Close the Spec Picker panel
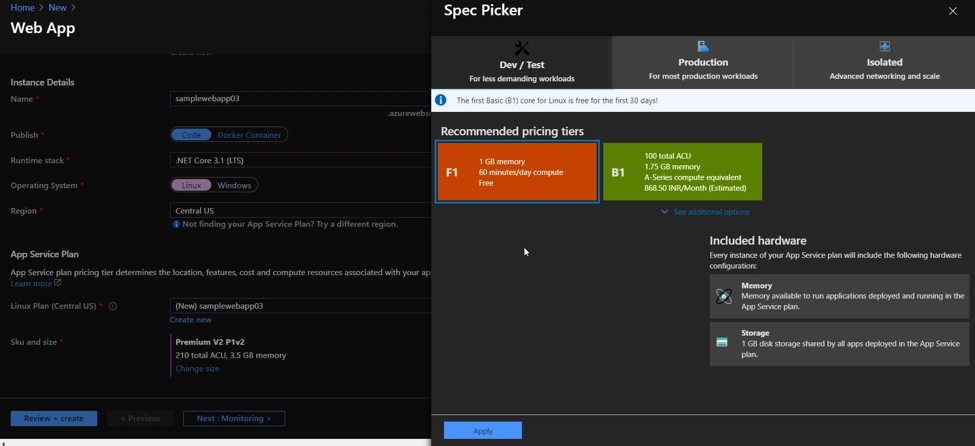Screen dimensions: 975x446 953,11
